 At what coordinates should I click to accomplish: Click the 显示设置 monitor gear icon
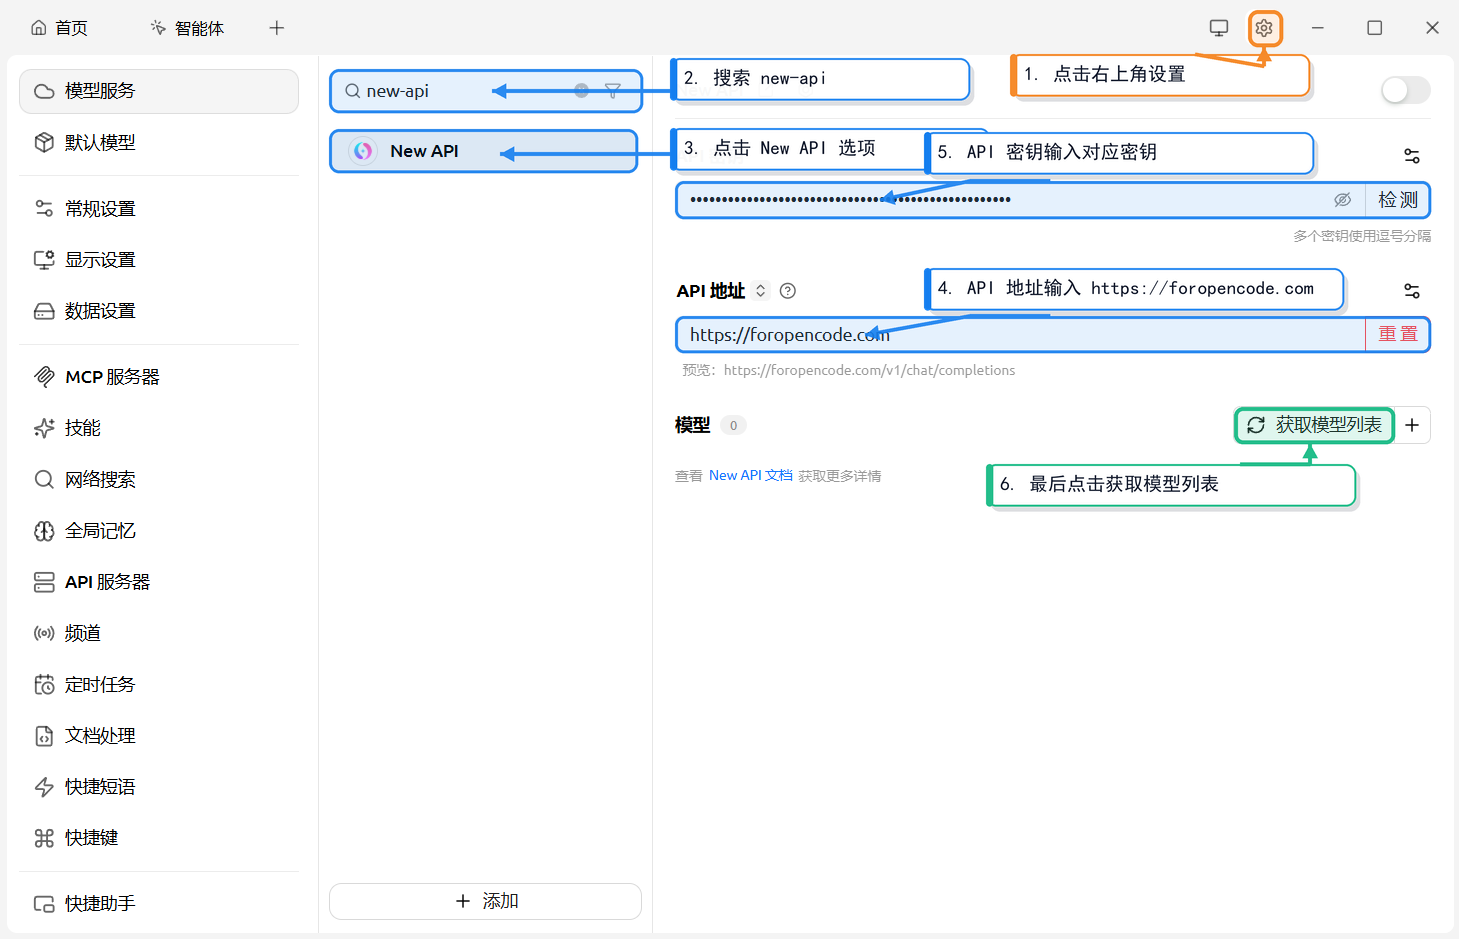[x=44, y=259]
